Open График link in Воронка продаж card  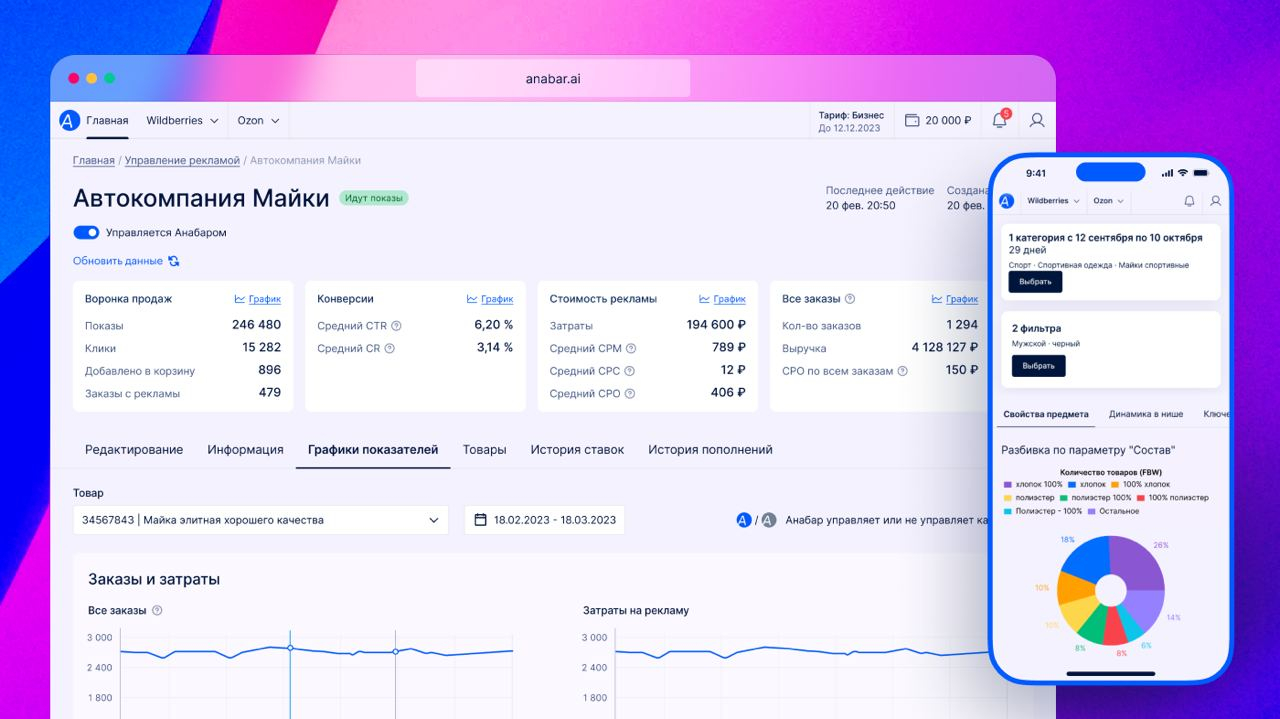257,299
